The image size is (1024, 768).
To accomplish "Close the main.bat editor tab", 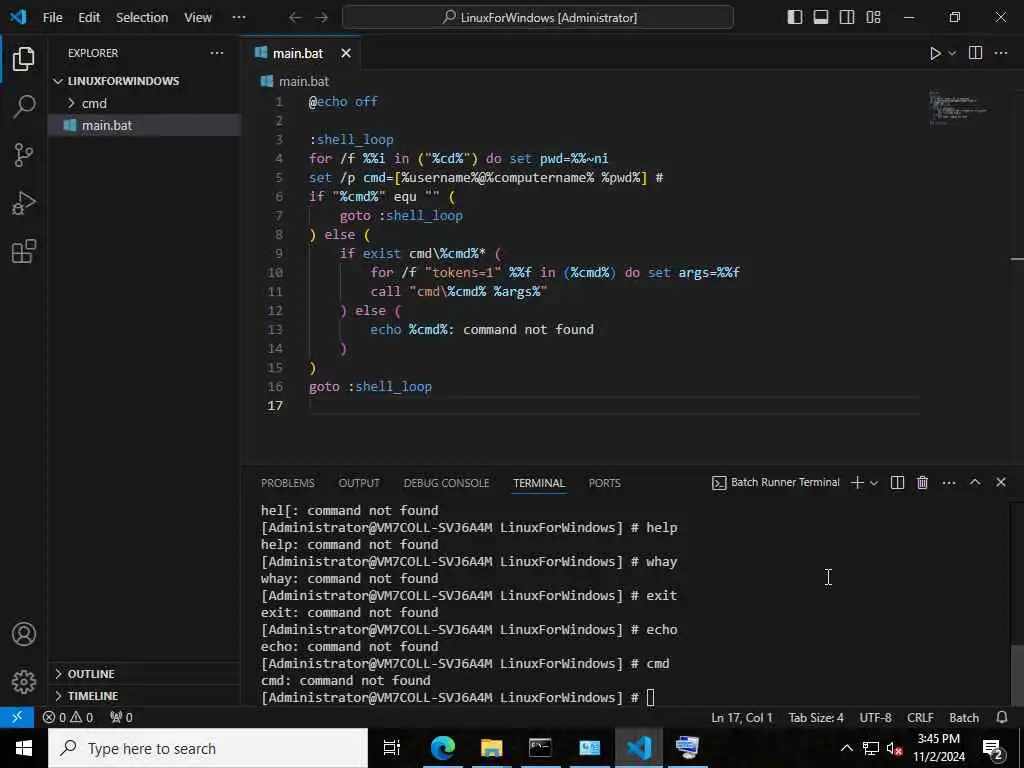I will 345,54.
